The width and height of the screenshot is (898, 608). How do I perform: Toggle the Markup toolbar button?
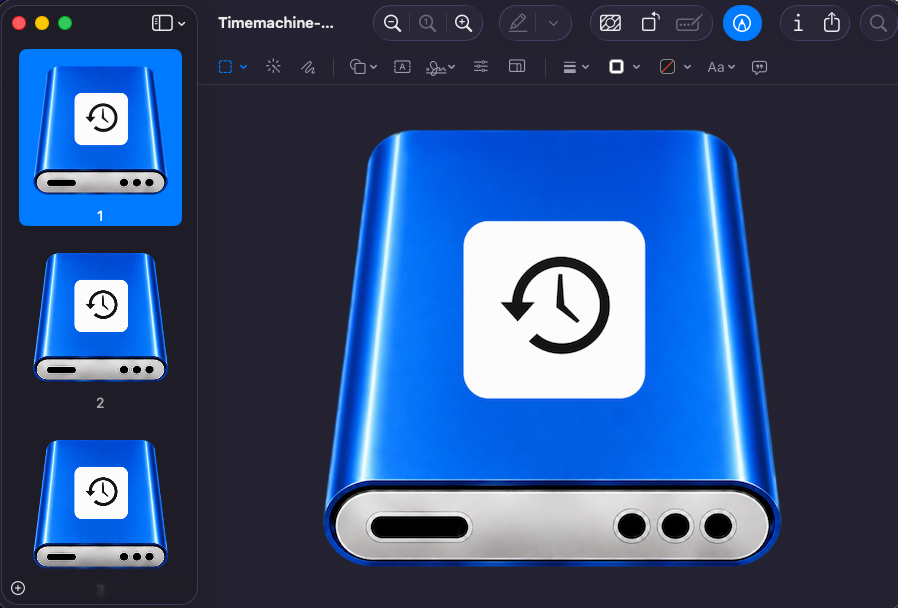tap(742, 23)
